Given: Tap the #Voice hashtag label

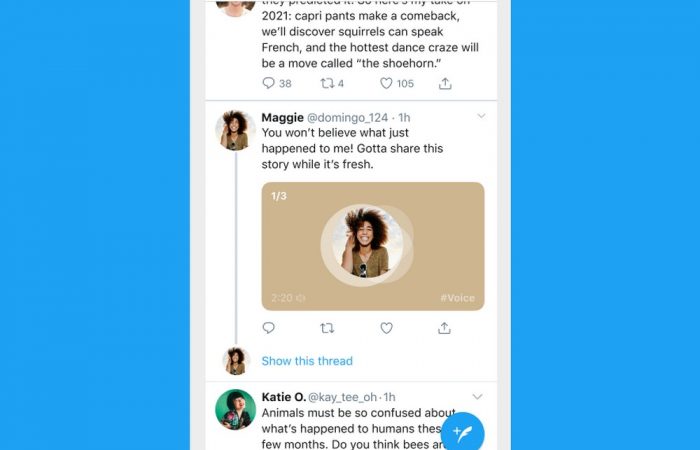Looking at the screenshot, I should (x=457, y=298).
